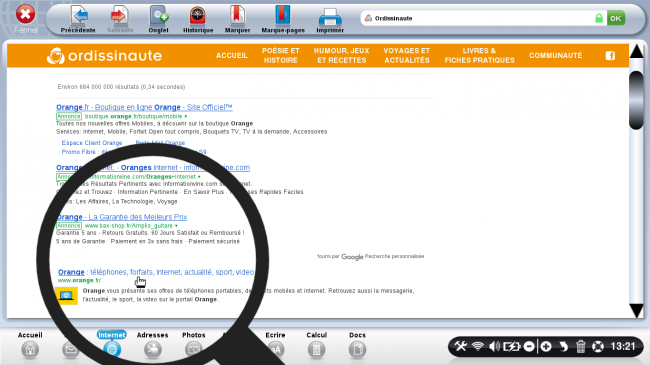Image resolution: width=650 pixels, height=365 pixels.
Task: Bookmark this page with Marquer
Action: pyautogui.click(x=237, y=19)
